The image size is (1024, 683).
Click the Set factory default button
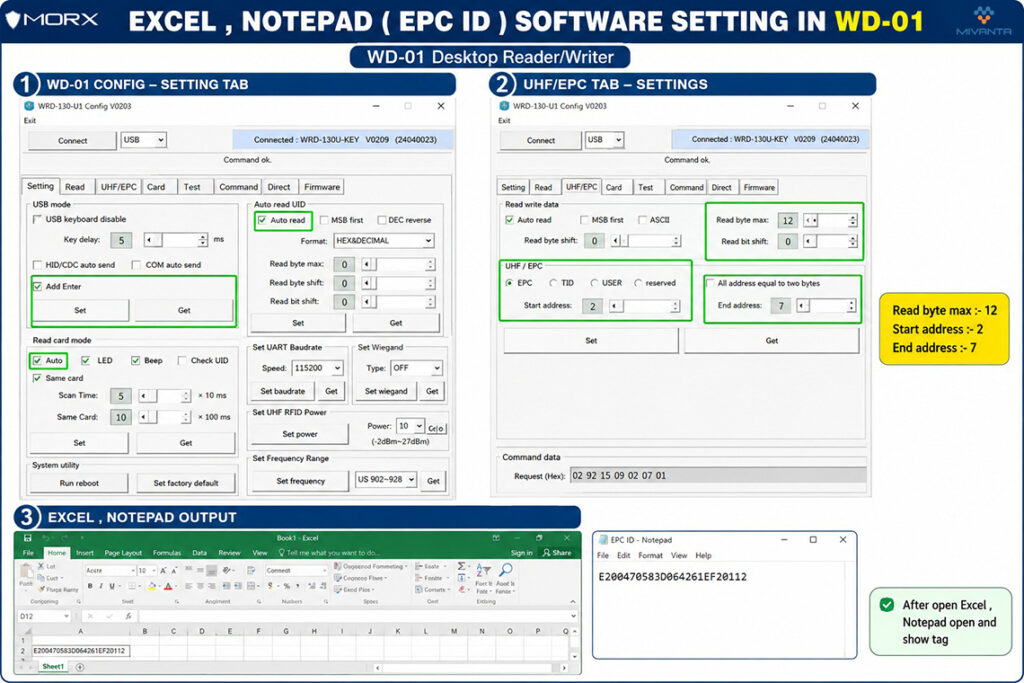pyautogui.click(x=185, y=483)
